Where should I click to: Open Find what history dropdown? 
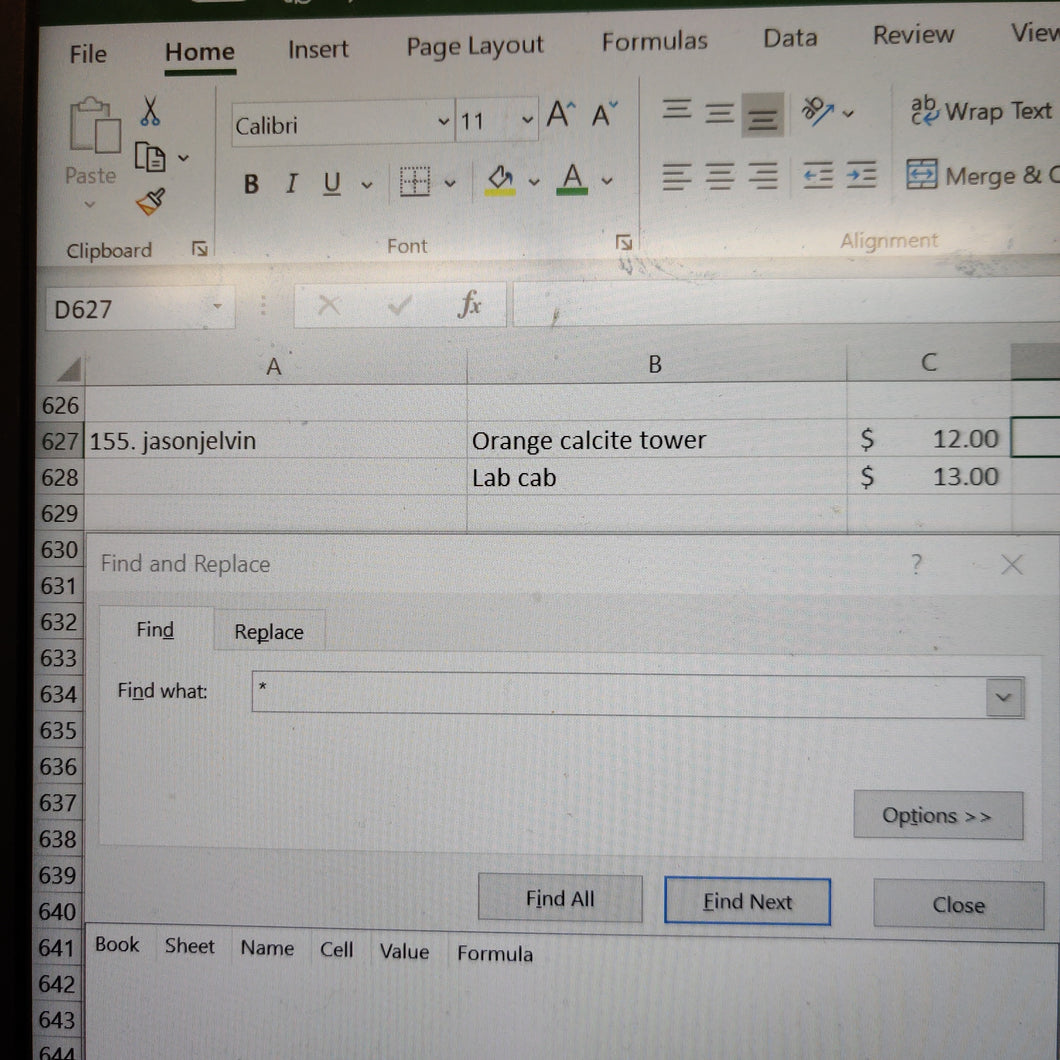pyautogui.click(x=1004, y=698)
